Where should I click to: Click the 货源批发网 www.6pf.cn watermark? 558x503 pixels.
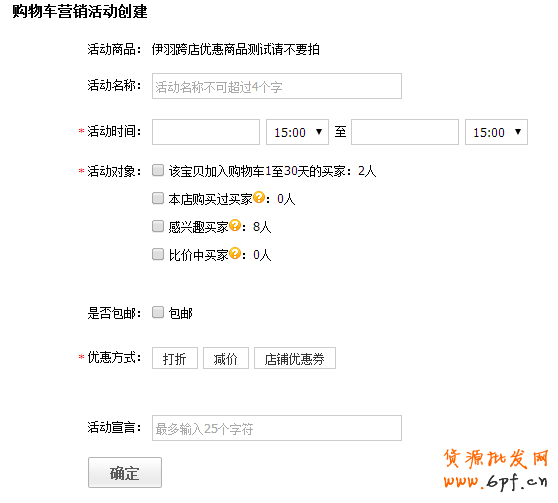(x=496, y=469)
